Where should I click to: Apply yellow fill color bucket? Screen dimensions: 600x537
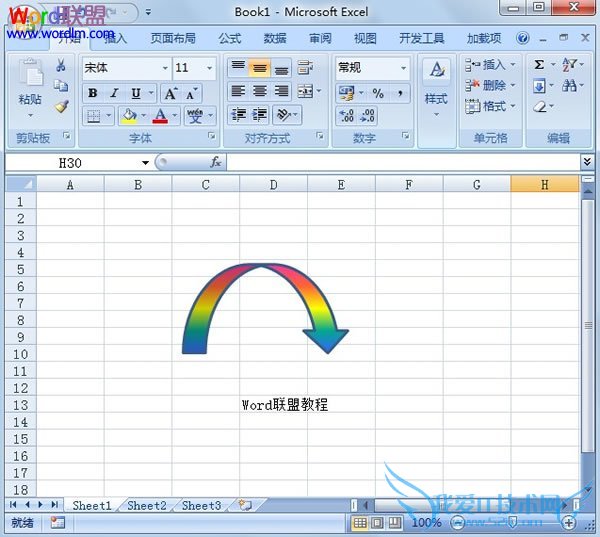[129, 116]
